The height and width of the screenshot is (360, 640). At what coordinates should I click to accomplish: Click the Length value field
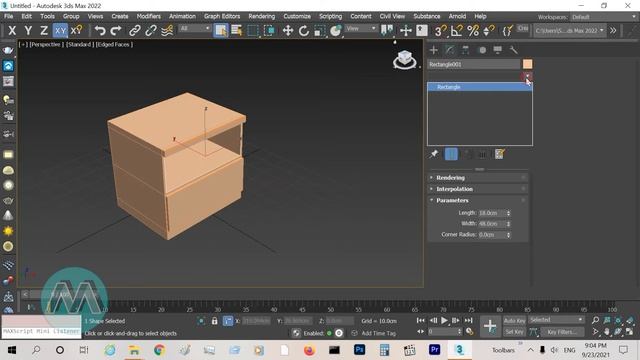(492, 213)
